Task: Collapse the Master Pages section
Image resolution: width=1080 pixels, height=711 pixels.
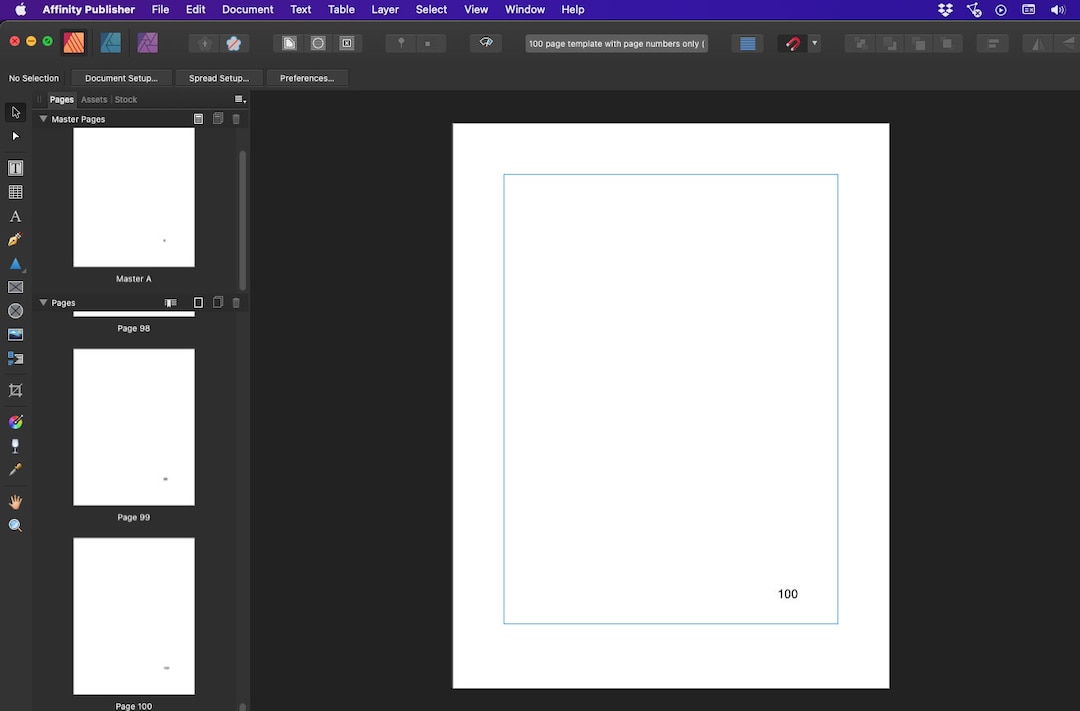Action: [x=43, y=118]
